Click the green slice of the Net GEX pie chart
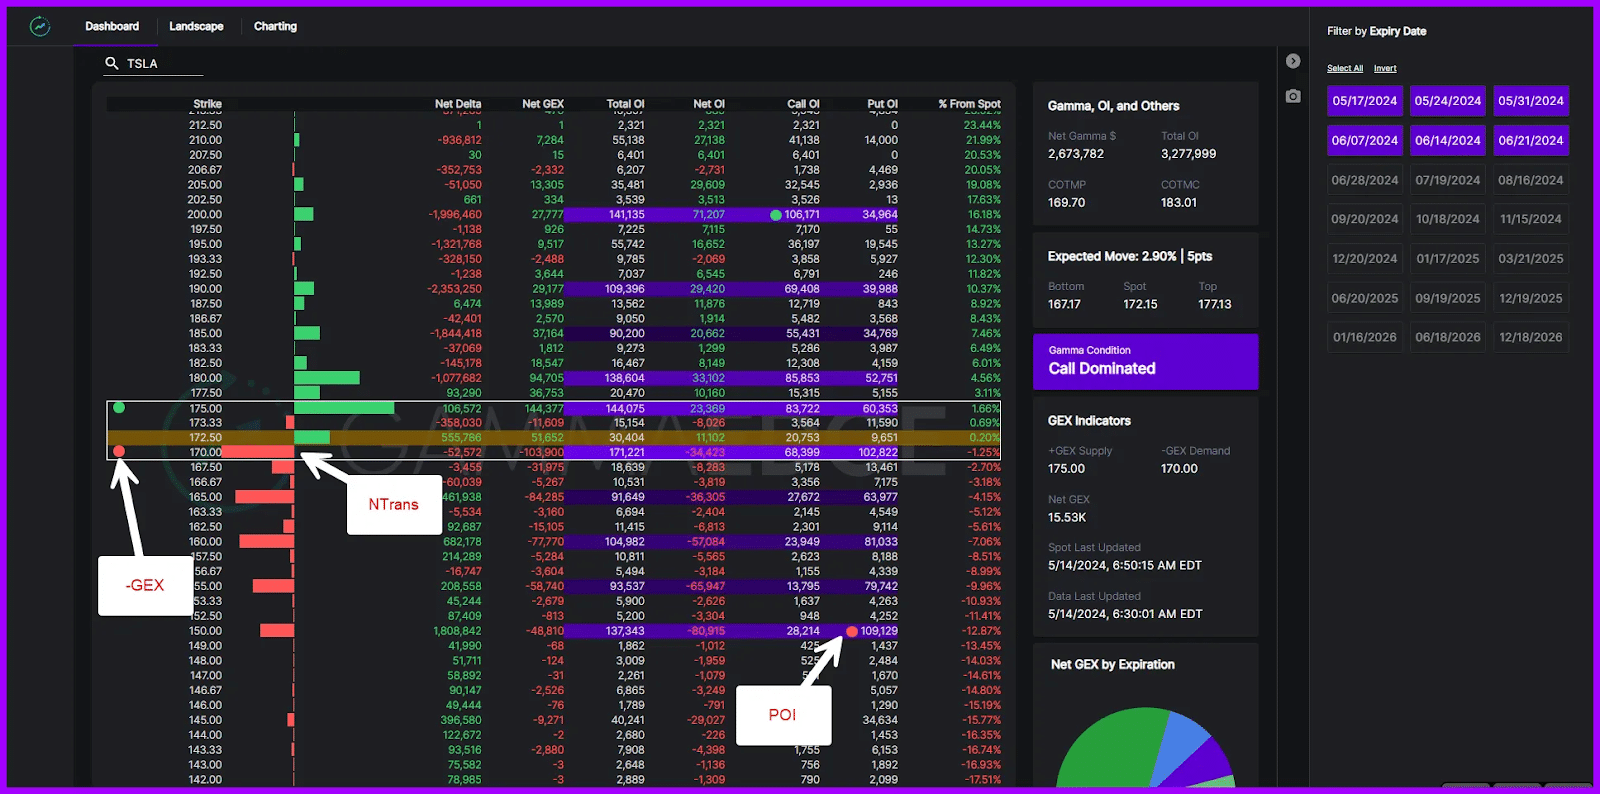 (x=1100, y=755)
